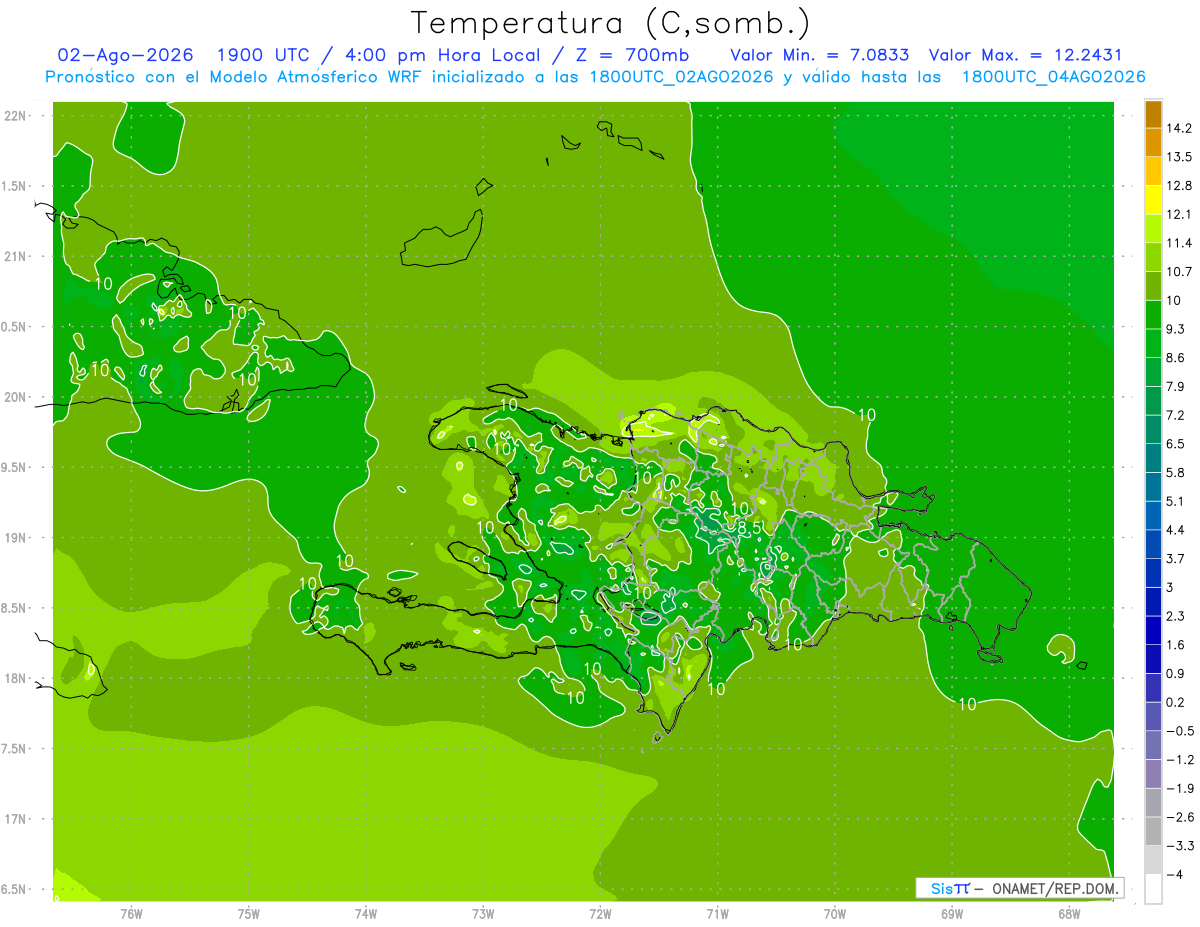Click the dark blue swatch between 0.9 and 1.6
1200x927 pixels.
(x=1153, y=659)
